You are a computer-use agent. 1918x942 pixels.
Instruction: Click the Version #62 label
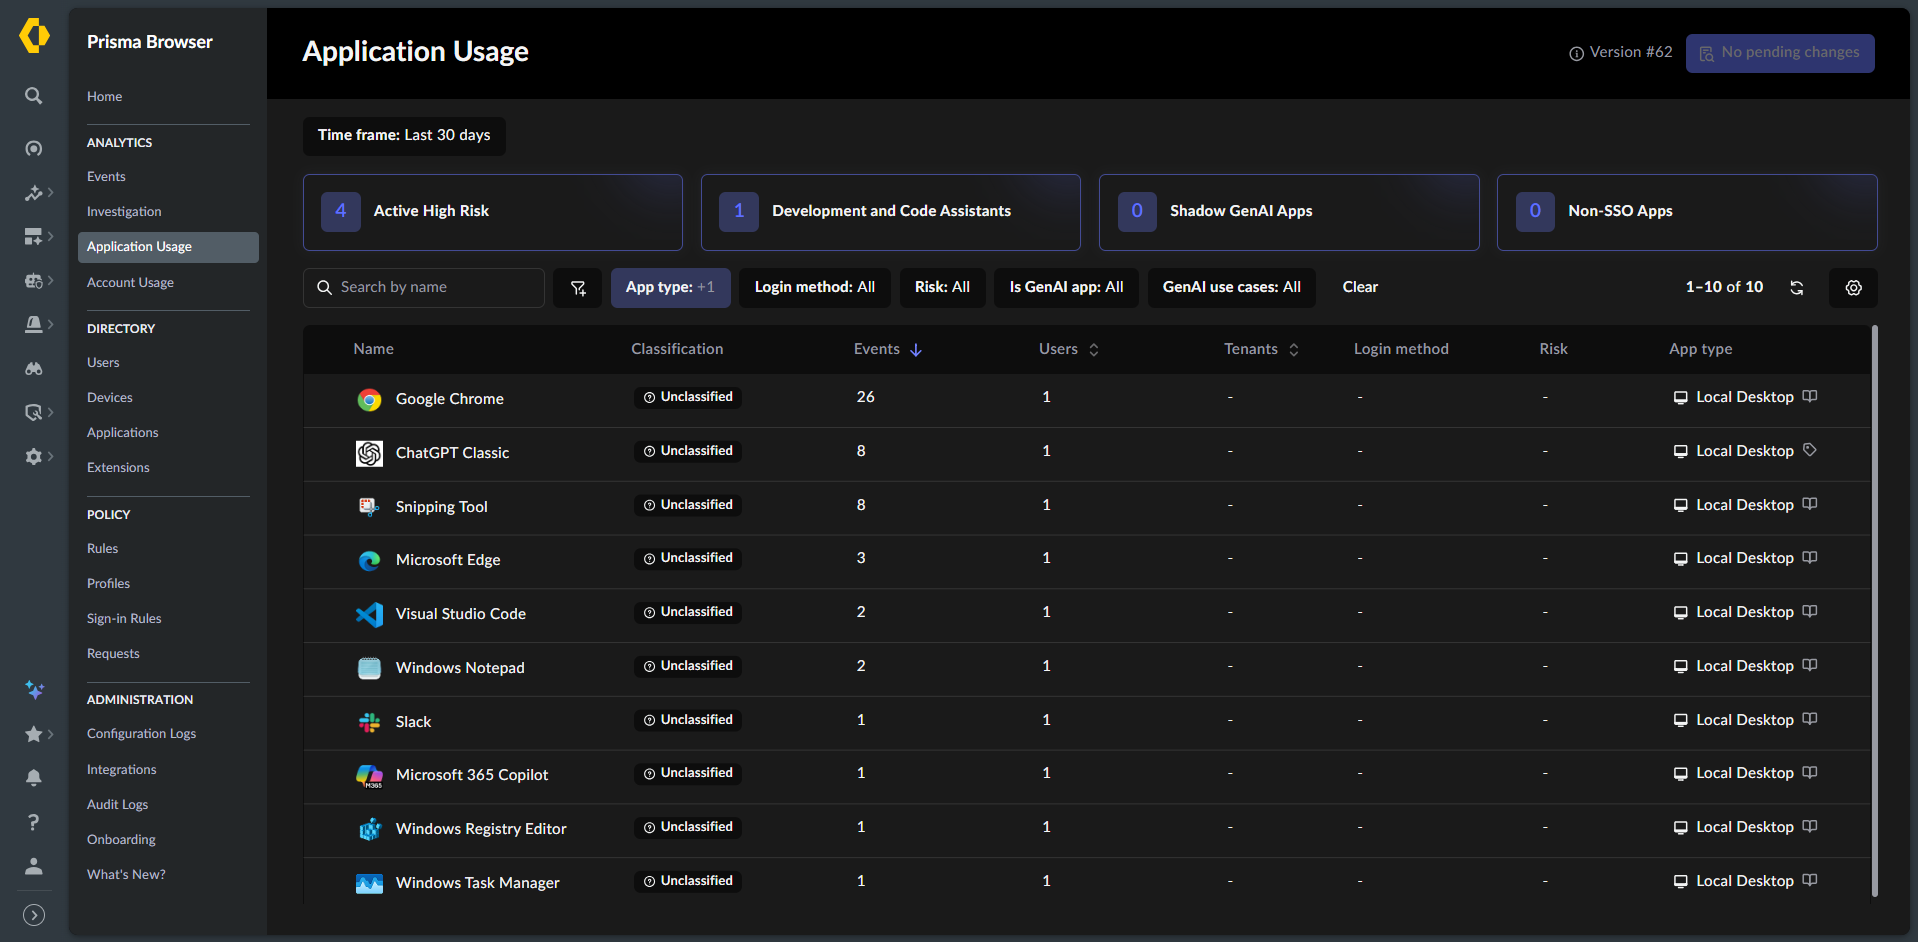[1631, 52]
